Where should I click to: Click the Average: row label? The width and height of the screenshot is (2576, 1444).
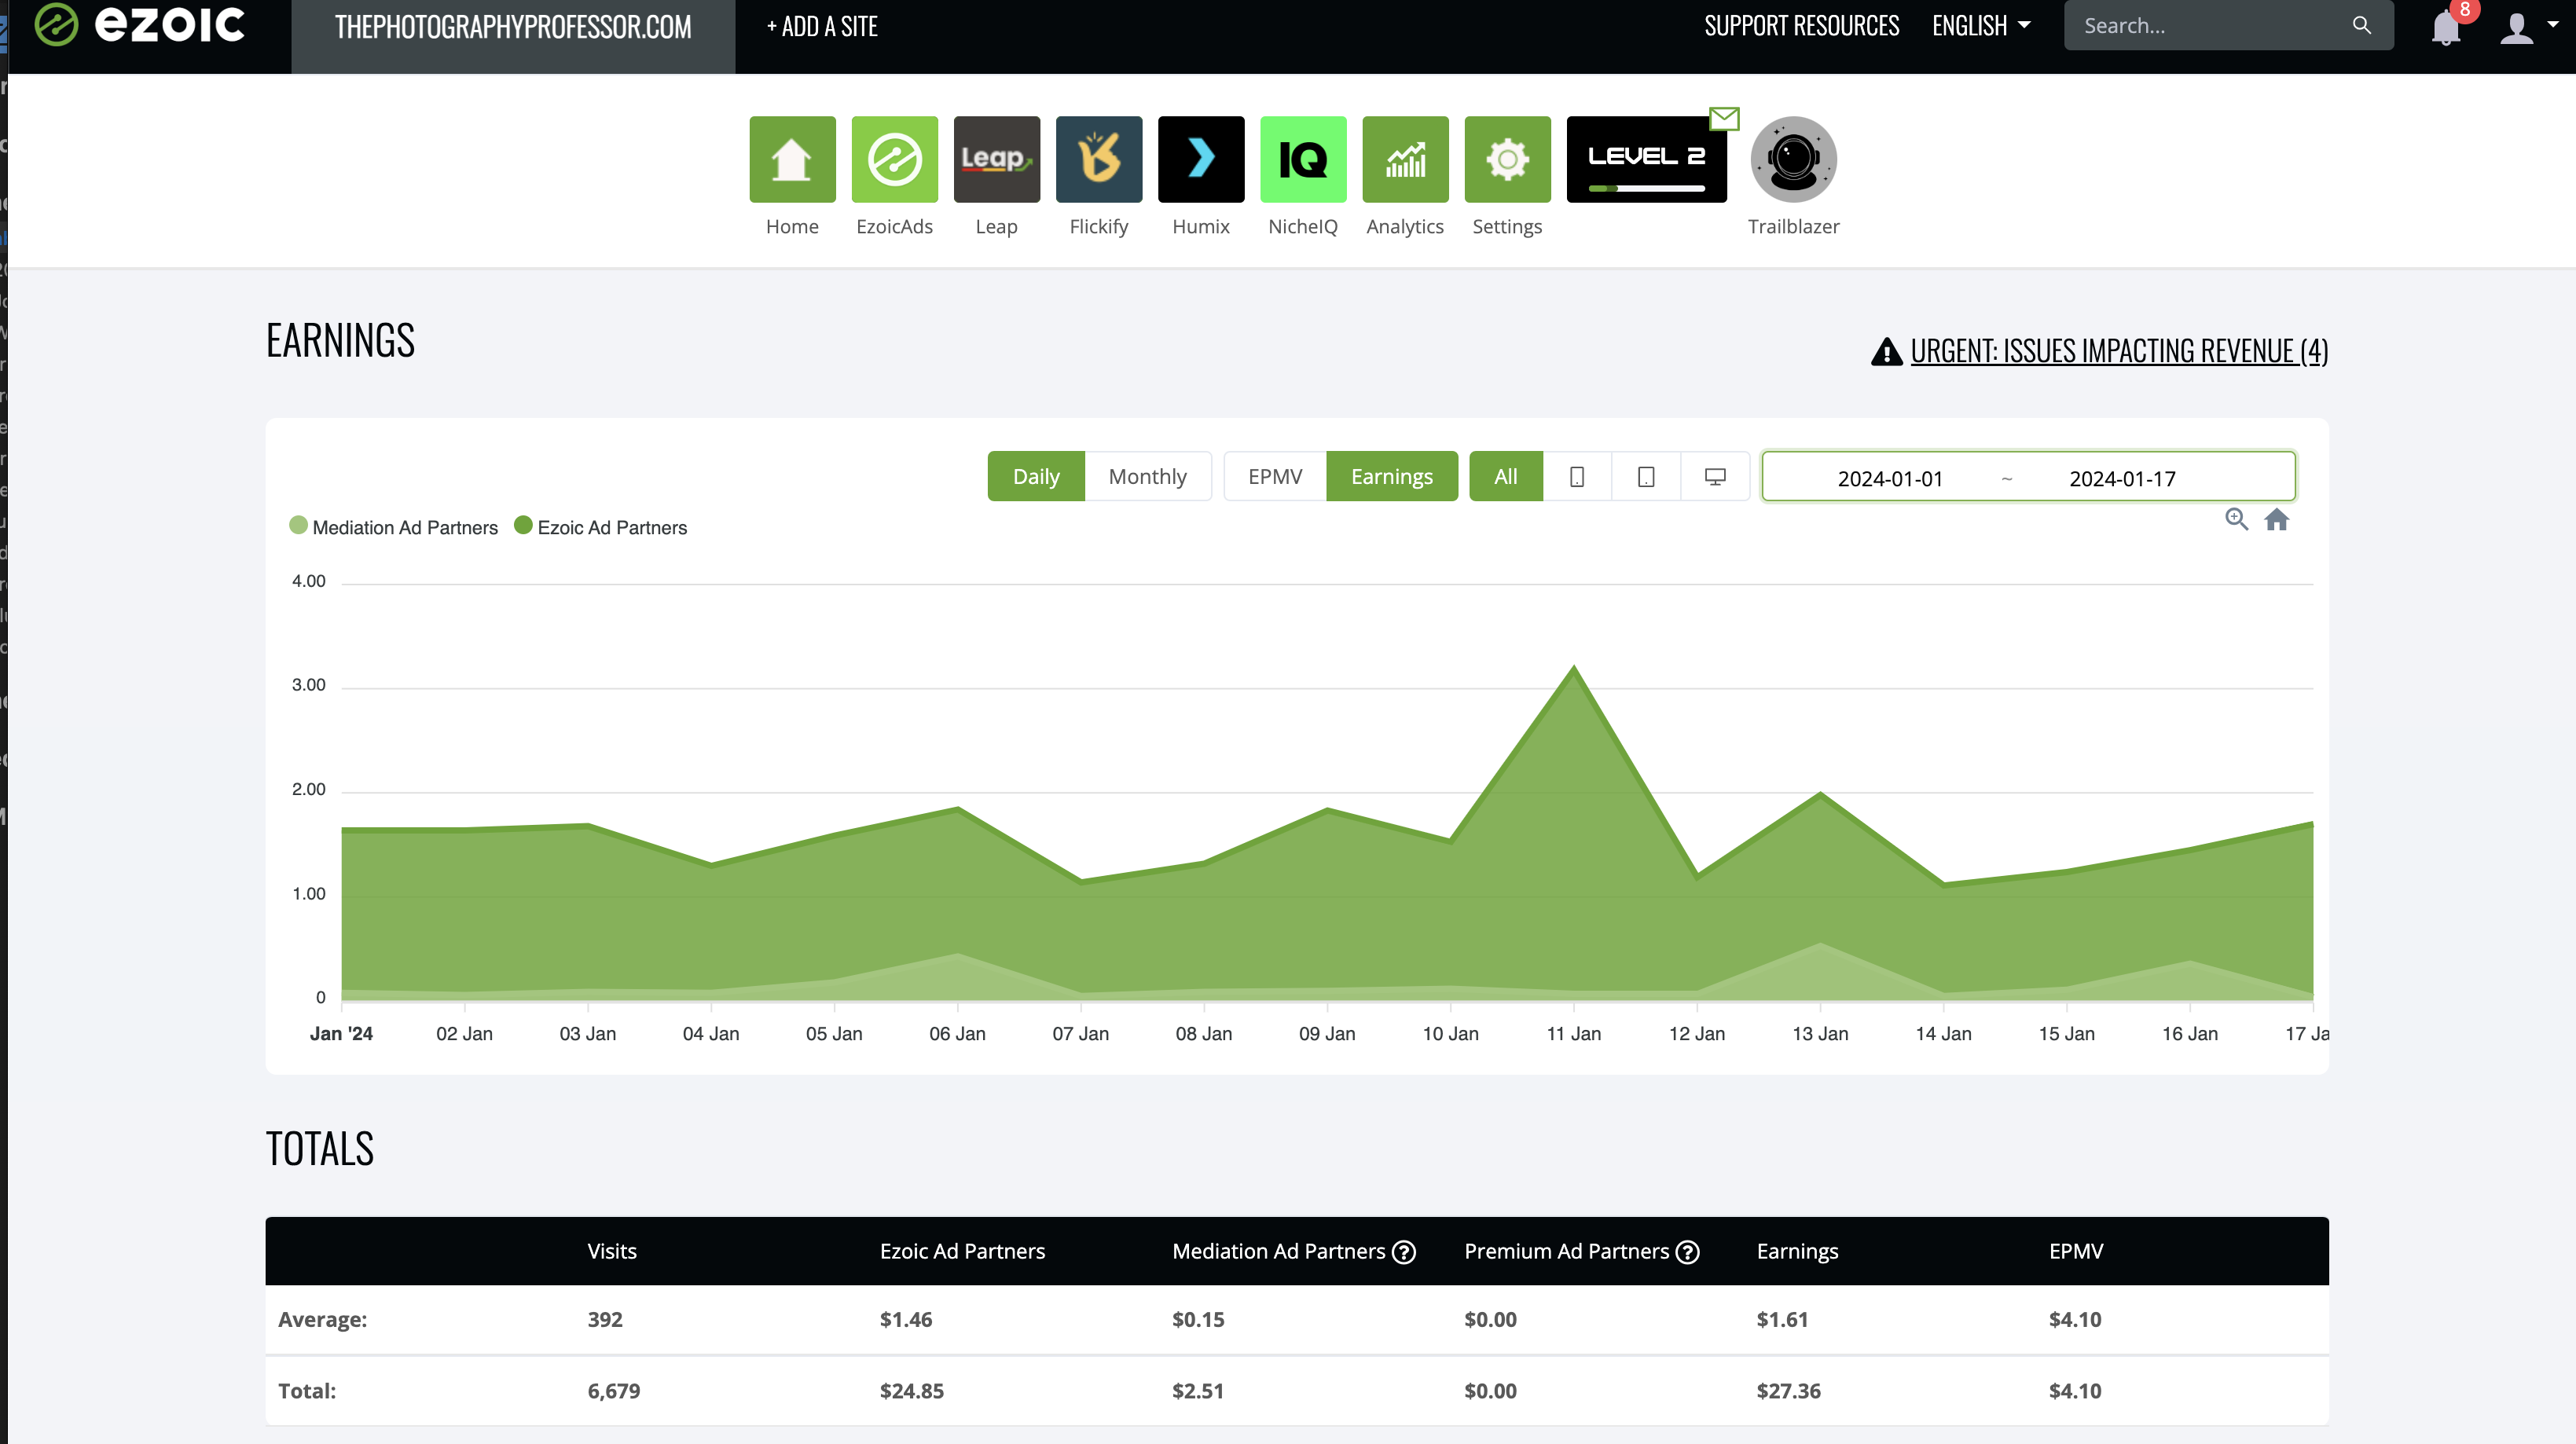pos(322,1320)
